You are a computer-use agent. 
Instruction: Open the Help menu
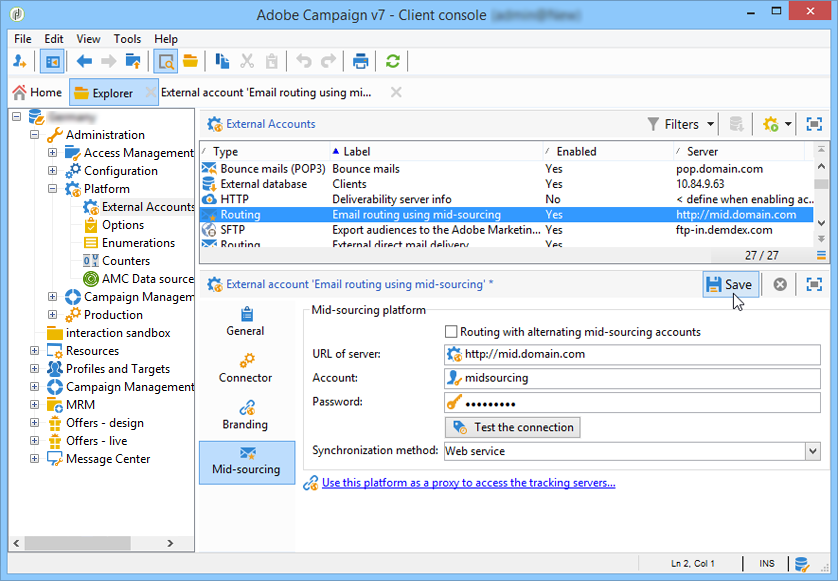tap(166, 39)
